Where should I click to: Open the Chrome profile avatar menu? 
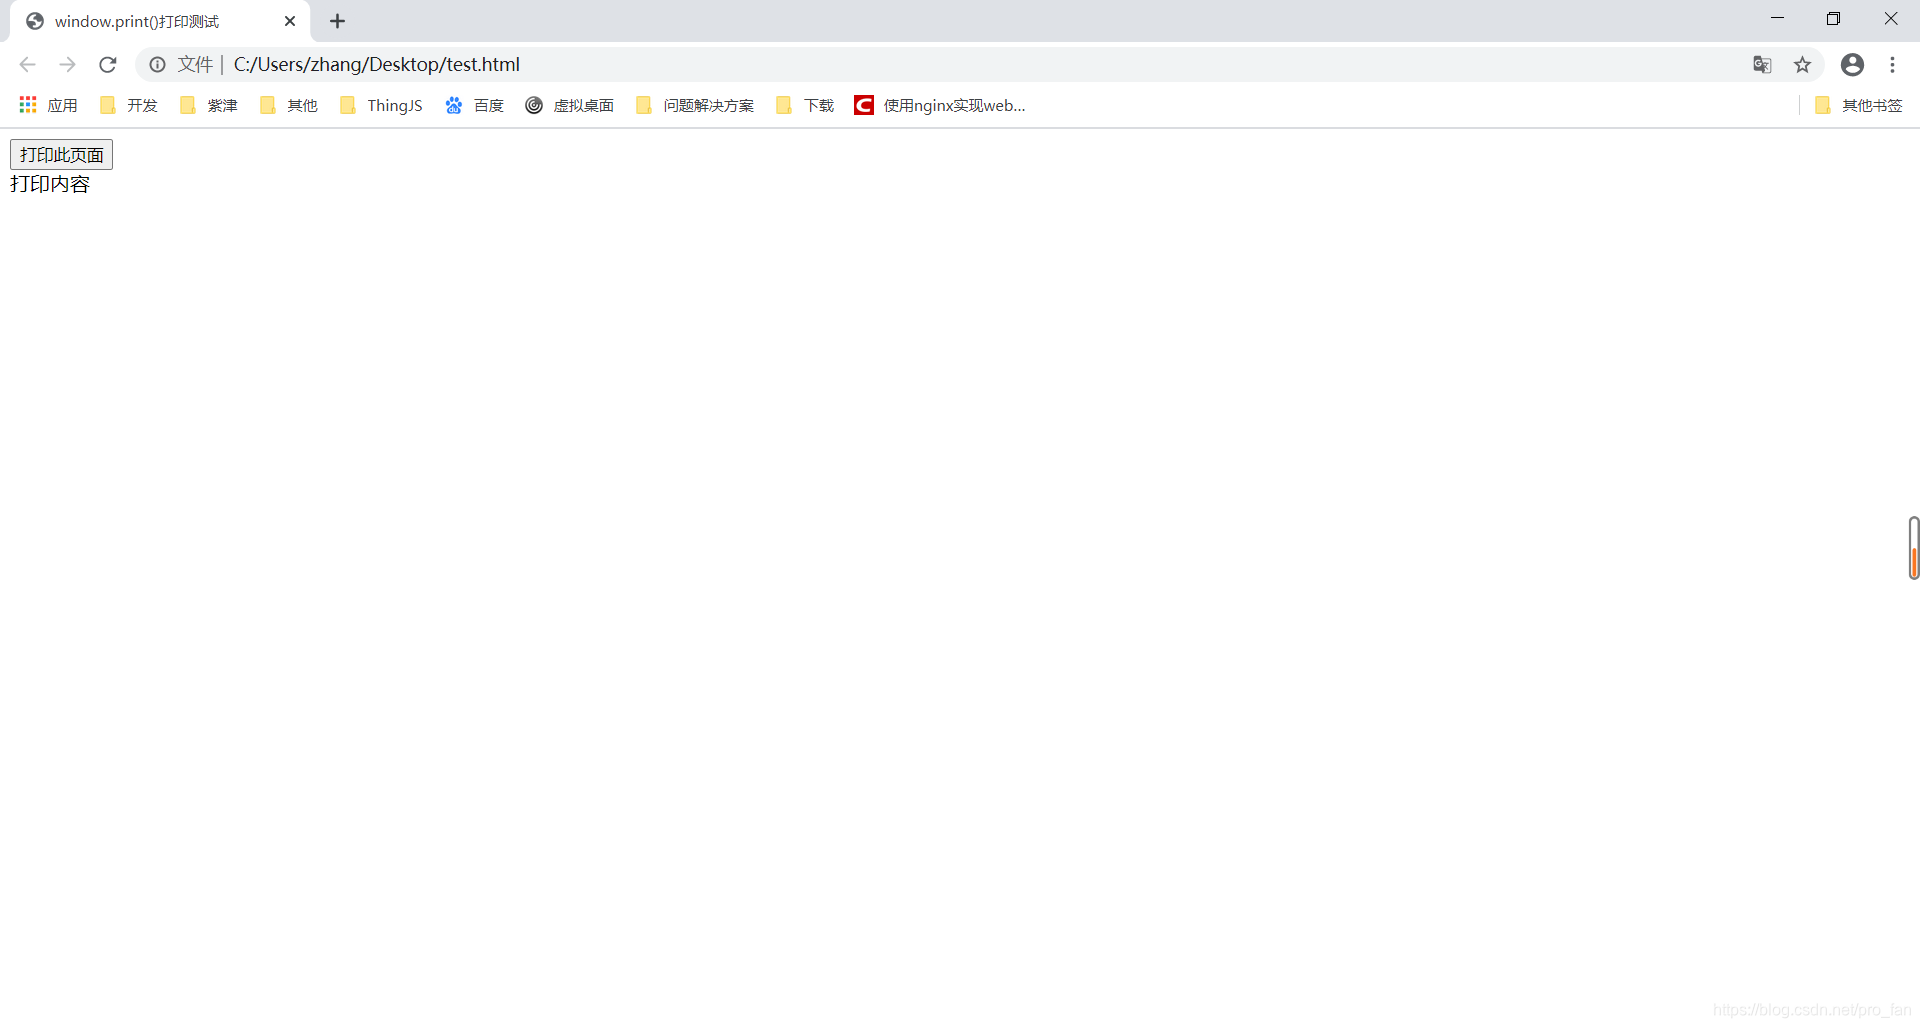click(x=1852, y=65)
